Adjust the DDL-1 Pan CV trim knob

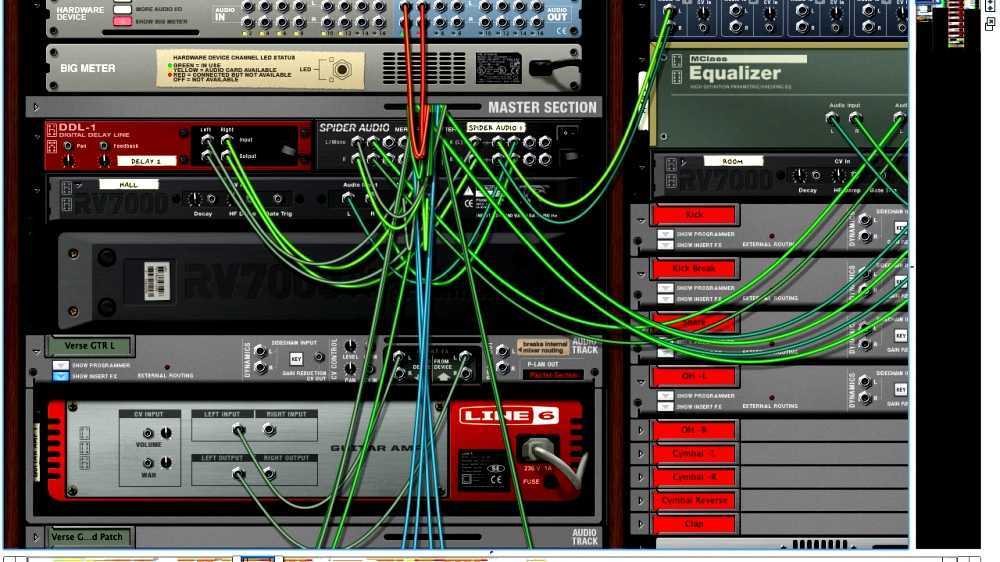pos(68,159)
